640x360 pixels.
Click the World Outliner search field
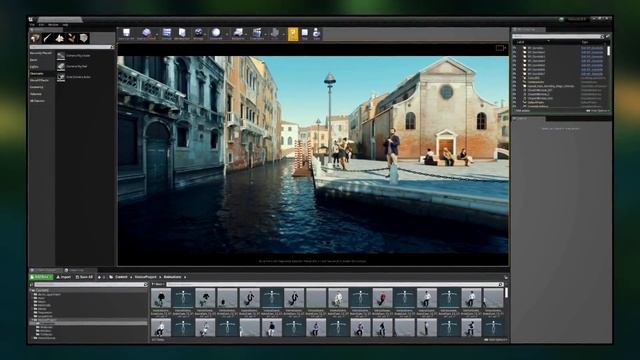(x=558, y=36)
